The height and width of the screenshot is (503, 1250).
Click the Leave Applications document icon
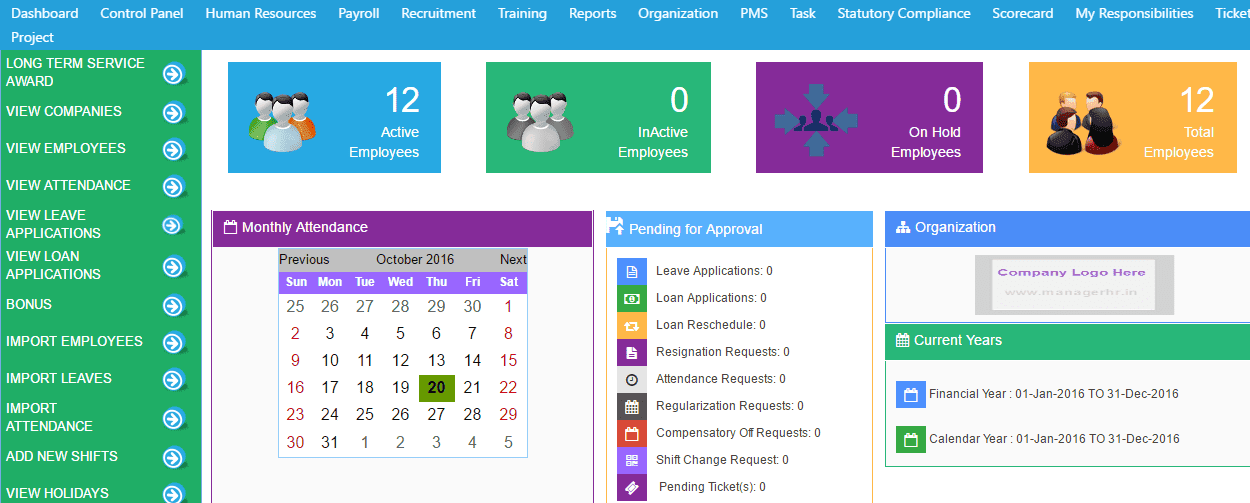tap(632, 271)
